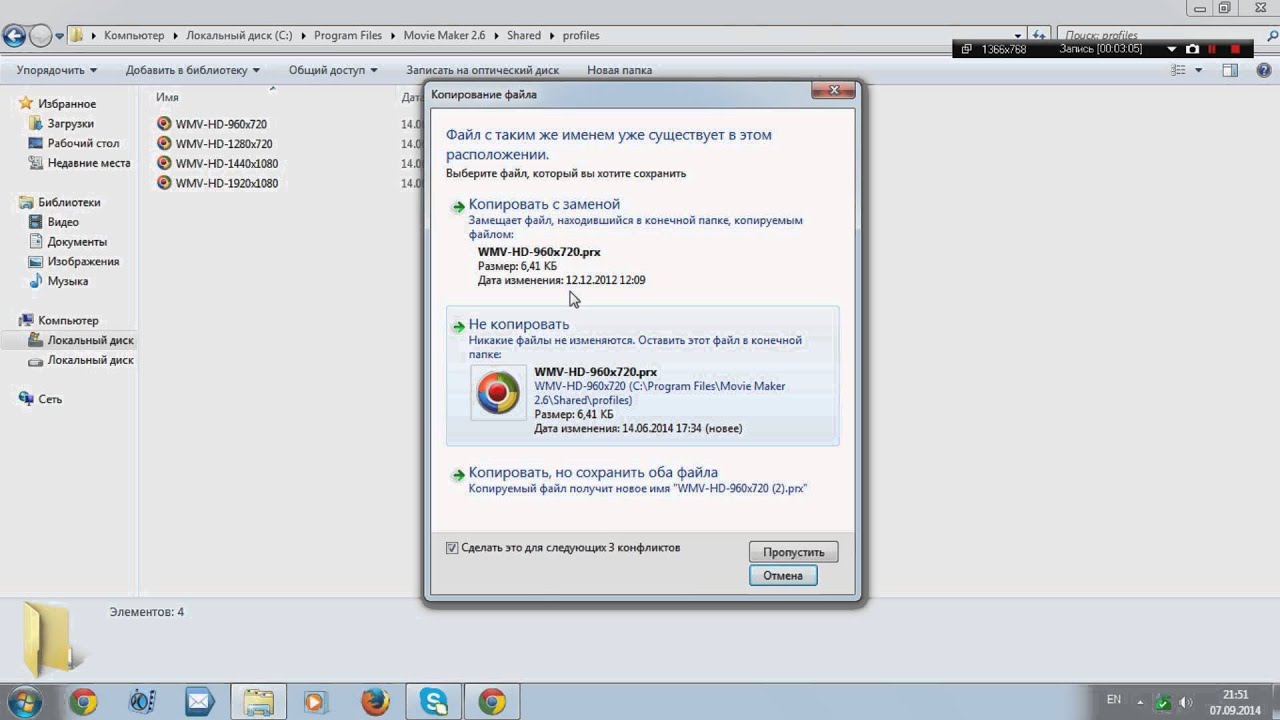Click Новая папка in toolbar
Viewport: 1280px width, 720px height.
pyautogui.click(x=619, y=70)
